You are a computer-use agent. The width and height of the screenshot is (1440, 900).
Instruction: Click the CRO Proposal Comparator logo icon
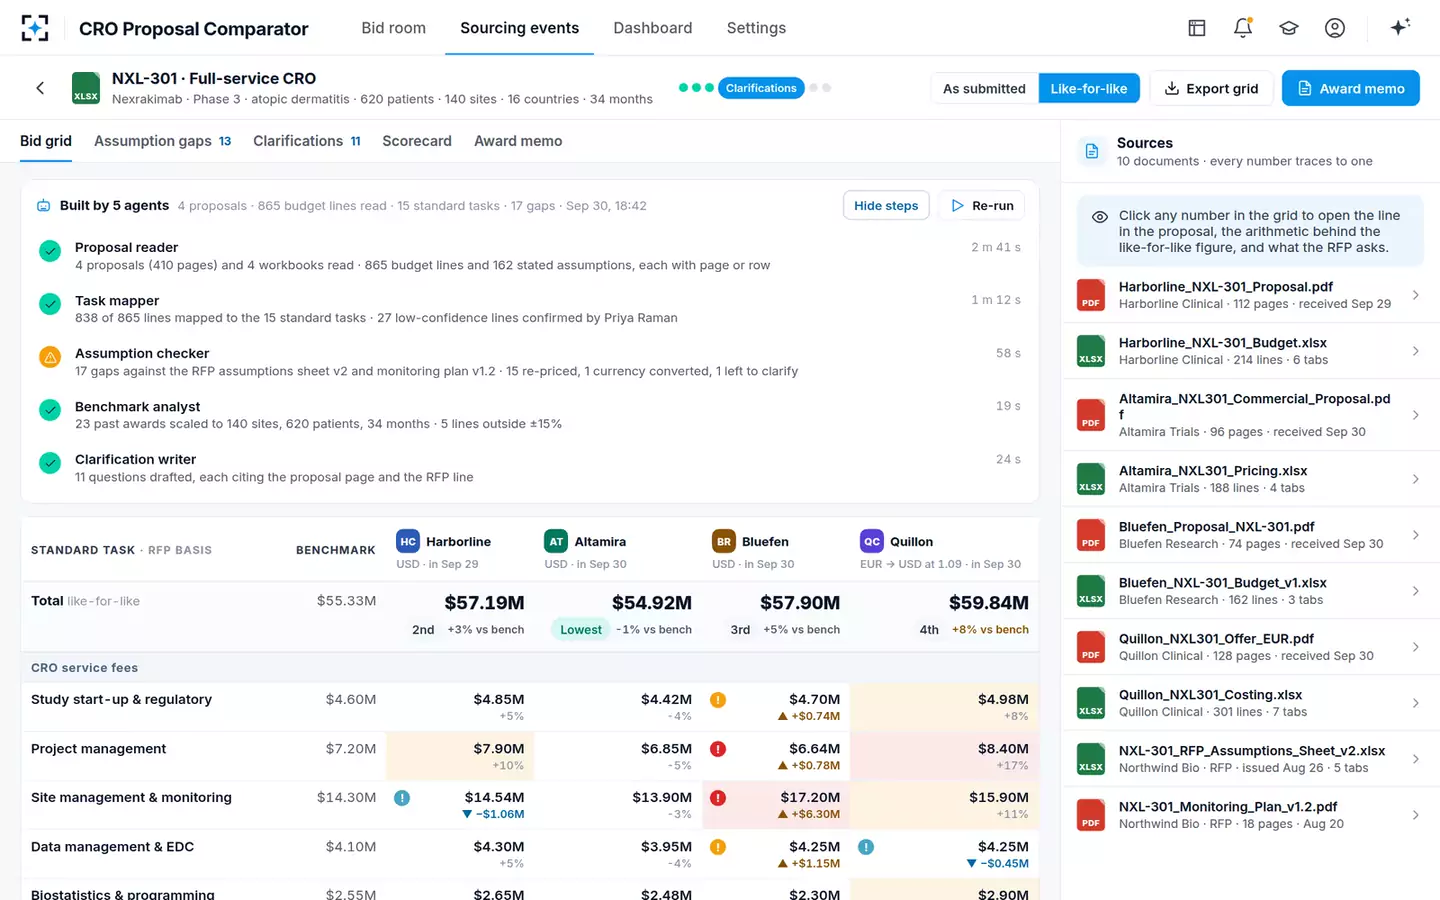35,28
